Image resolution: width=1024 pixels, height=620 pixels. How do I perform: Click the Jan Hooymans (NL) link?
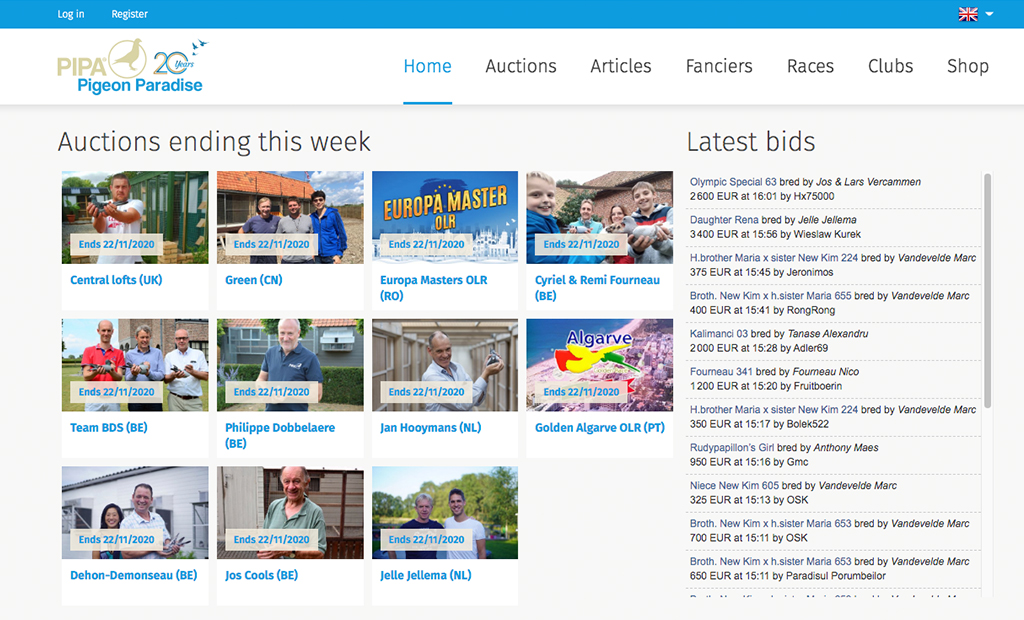pyautogui.click(x=430, y=427)
